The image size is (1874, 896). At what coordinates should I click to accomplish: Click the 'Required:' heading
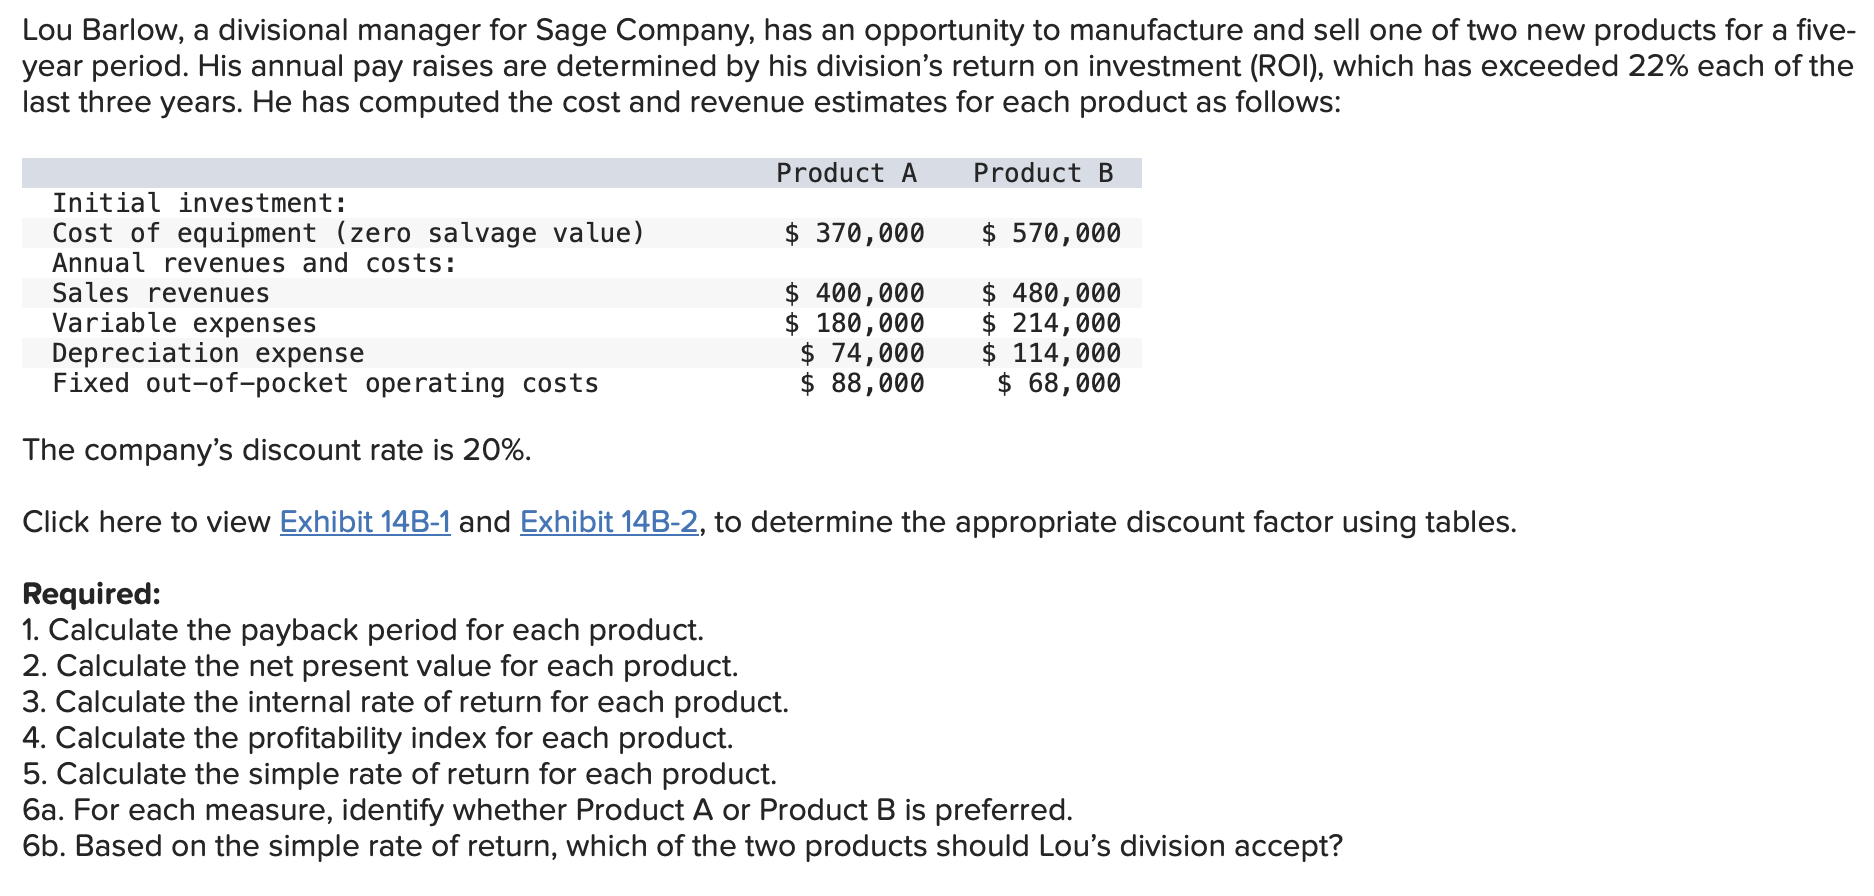[x=91, y=594]
